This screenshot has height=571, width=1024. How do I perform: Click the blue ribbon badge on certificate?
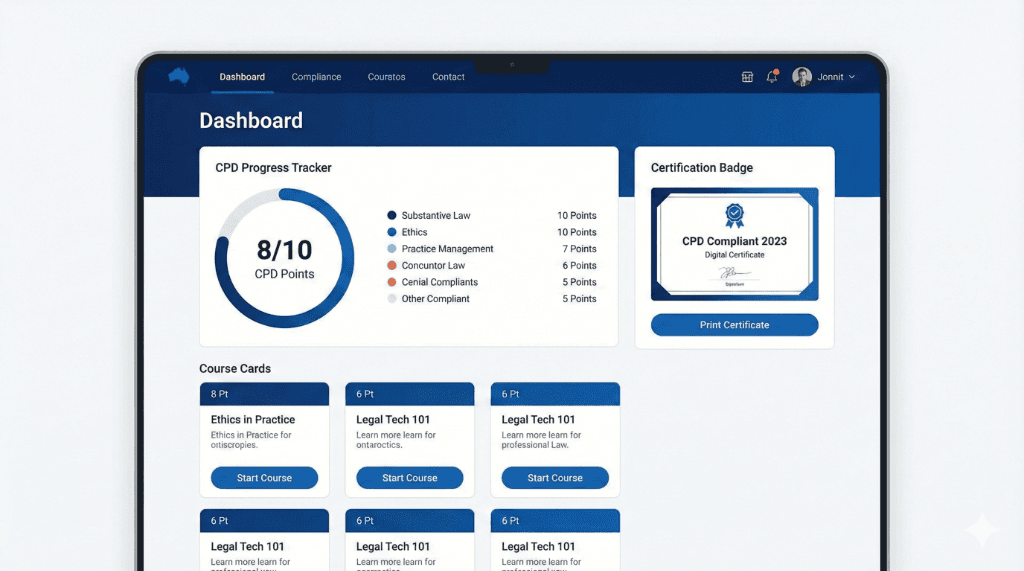coord(735,215)
